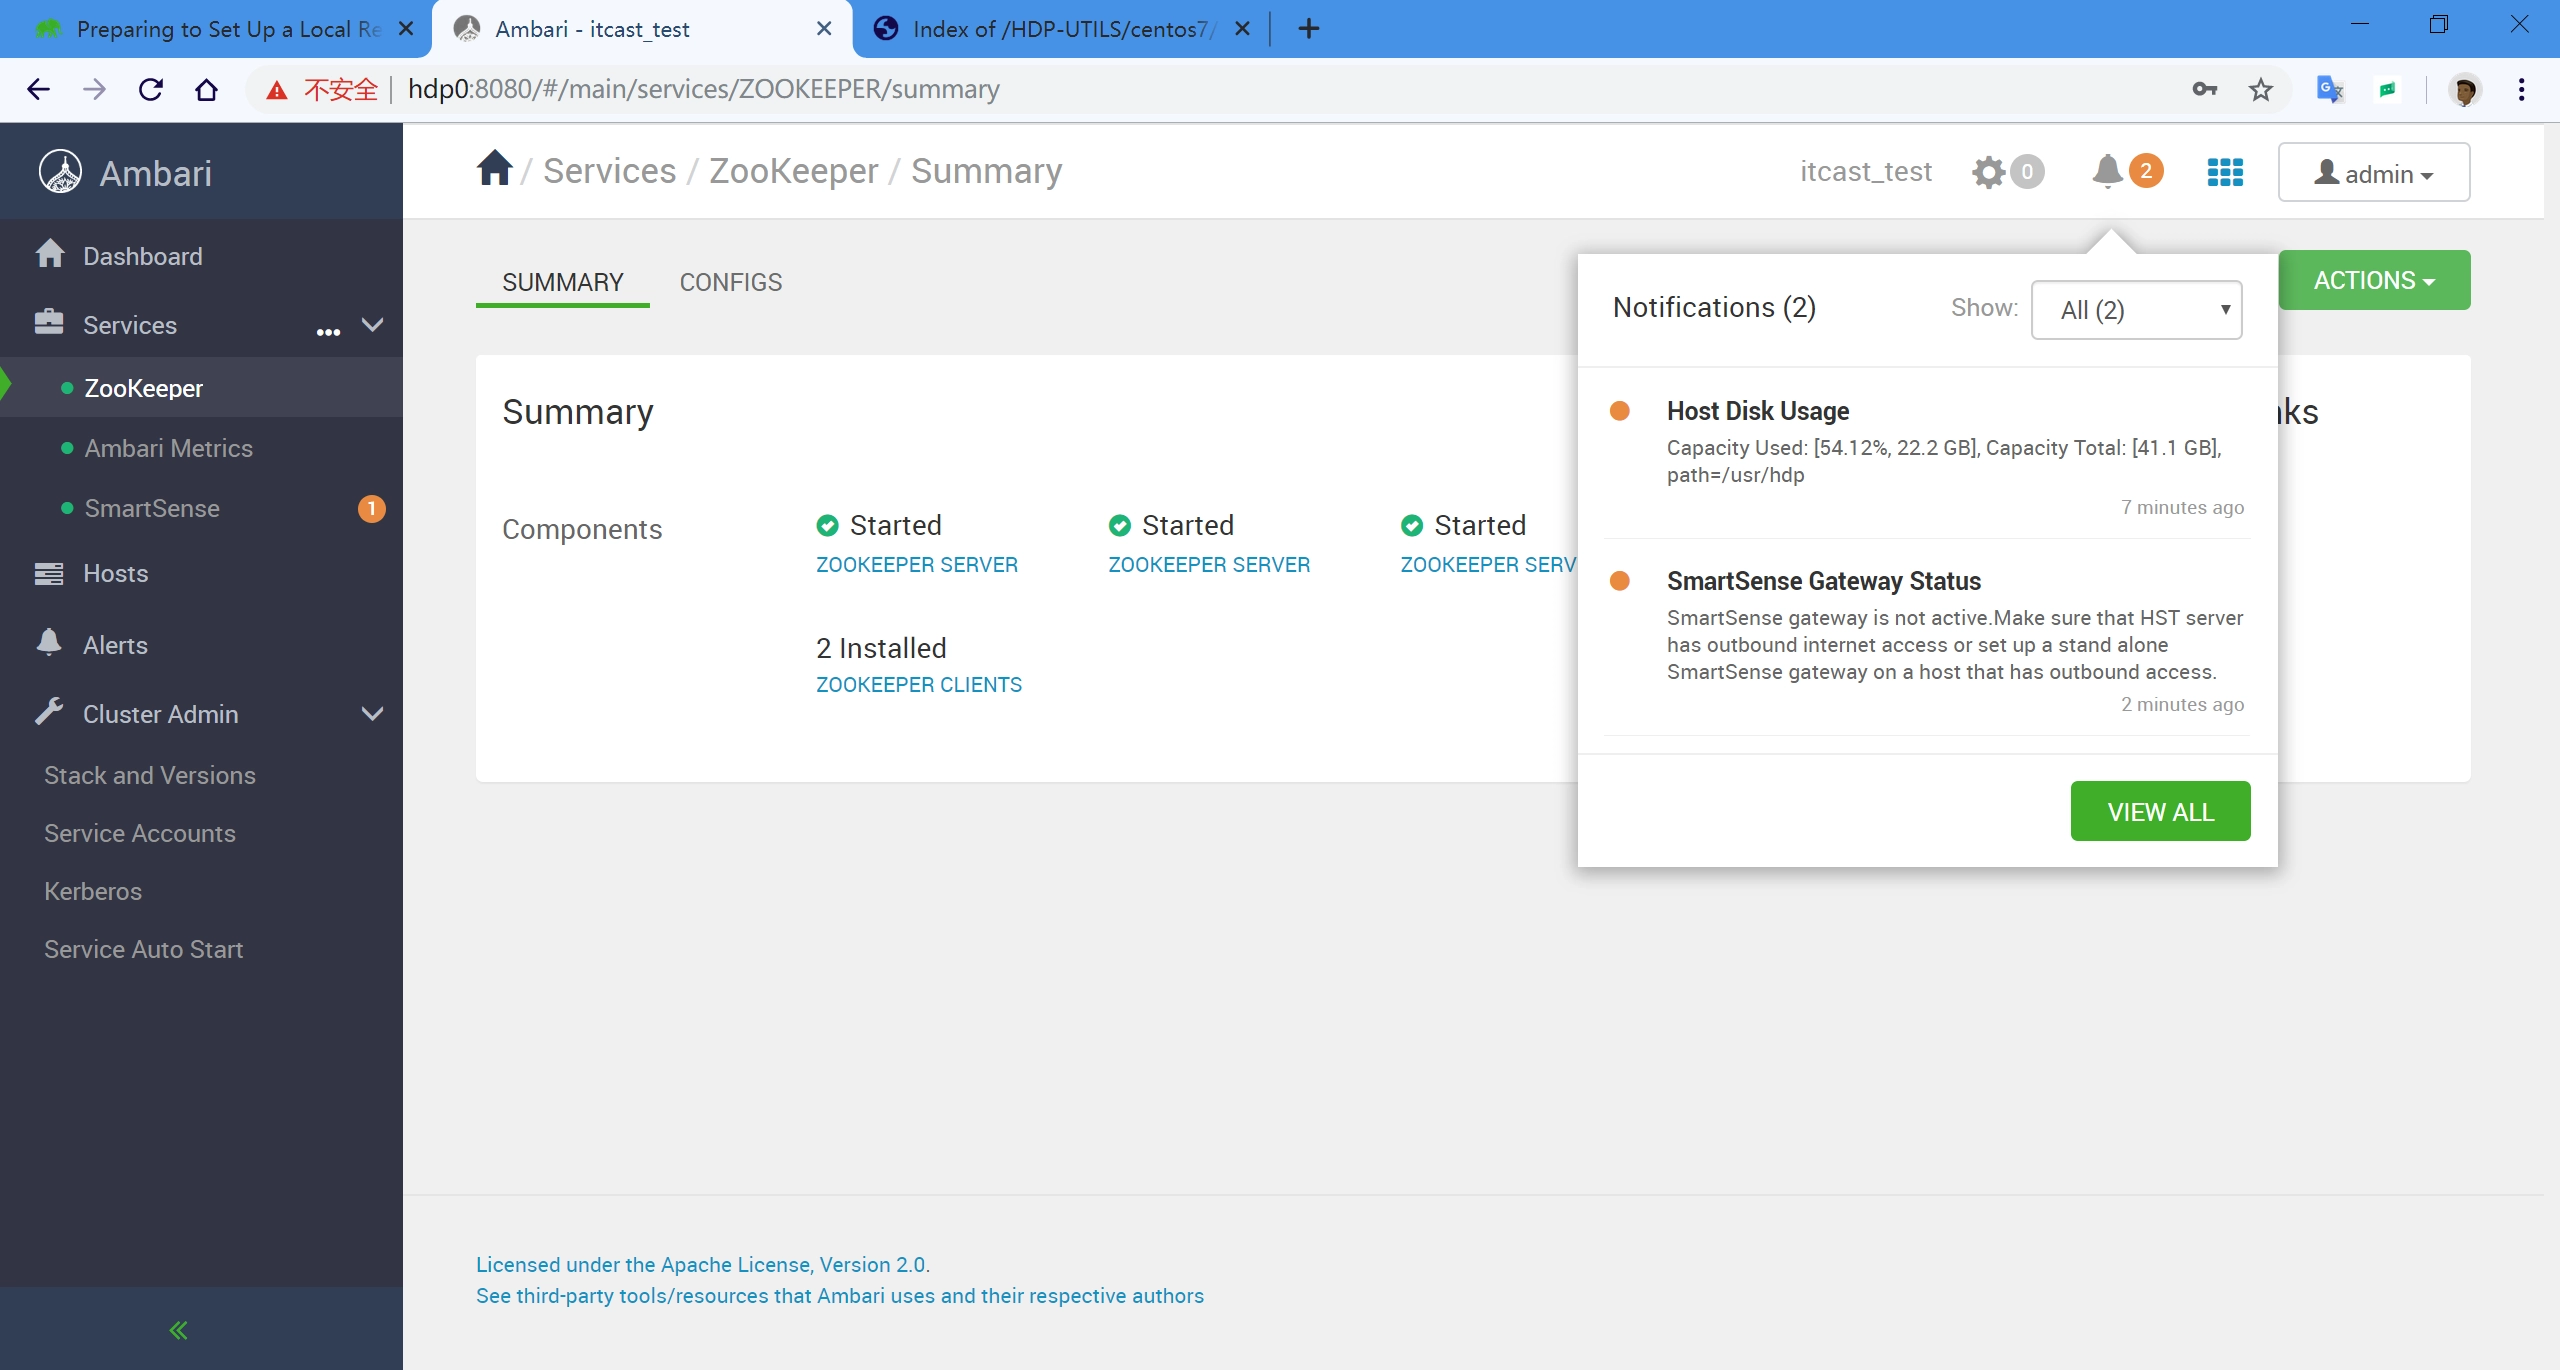The width and height of the screenshot is (2560, 1370).
Task: Switch to the SUMMARY tab
Action: tap(563, 282)
